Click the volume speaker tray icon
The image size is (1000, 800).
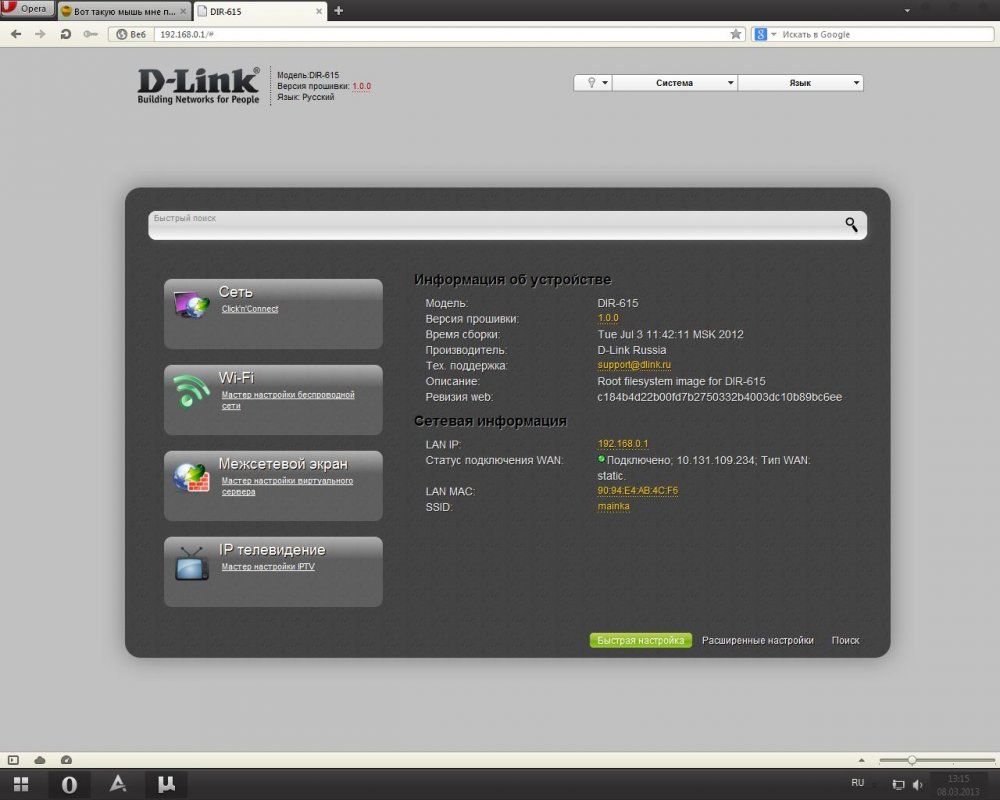[918, 785]
